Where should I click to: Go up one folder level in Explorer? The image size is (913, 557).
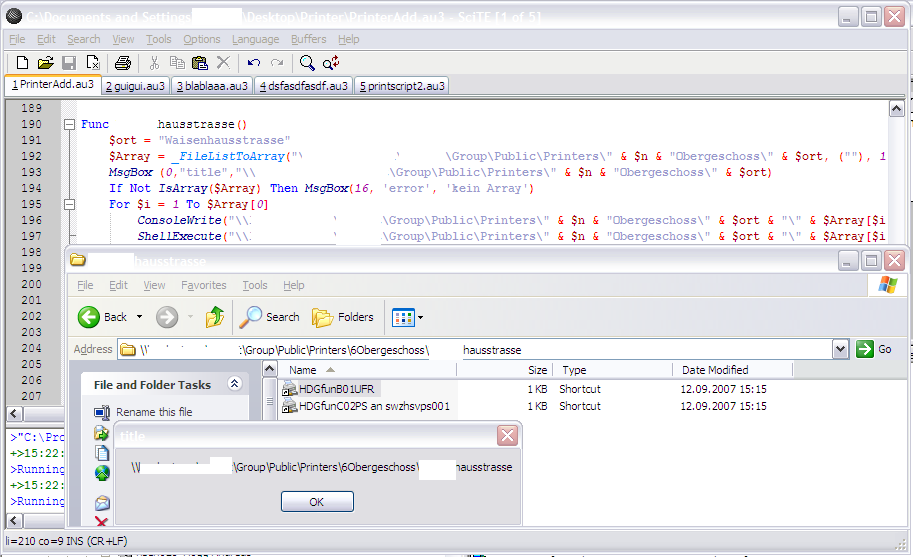[214, 317]
